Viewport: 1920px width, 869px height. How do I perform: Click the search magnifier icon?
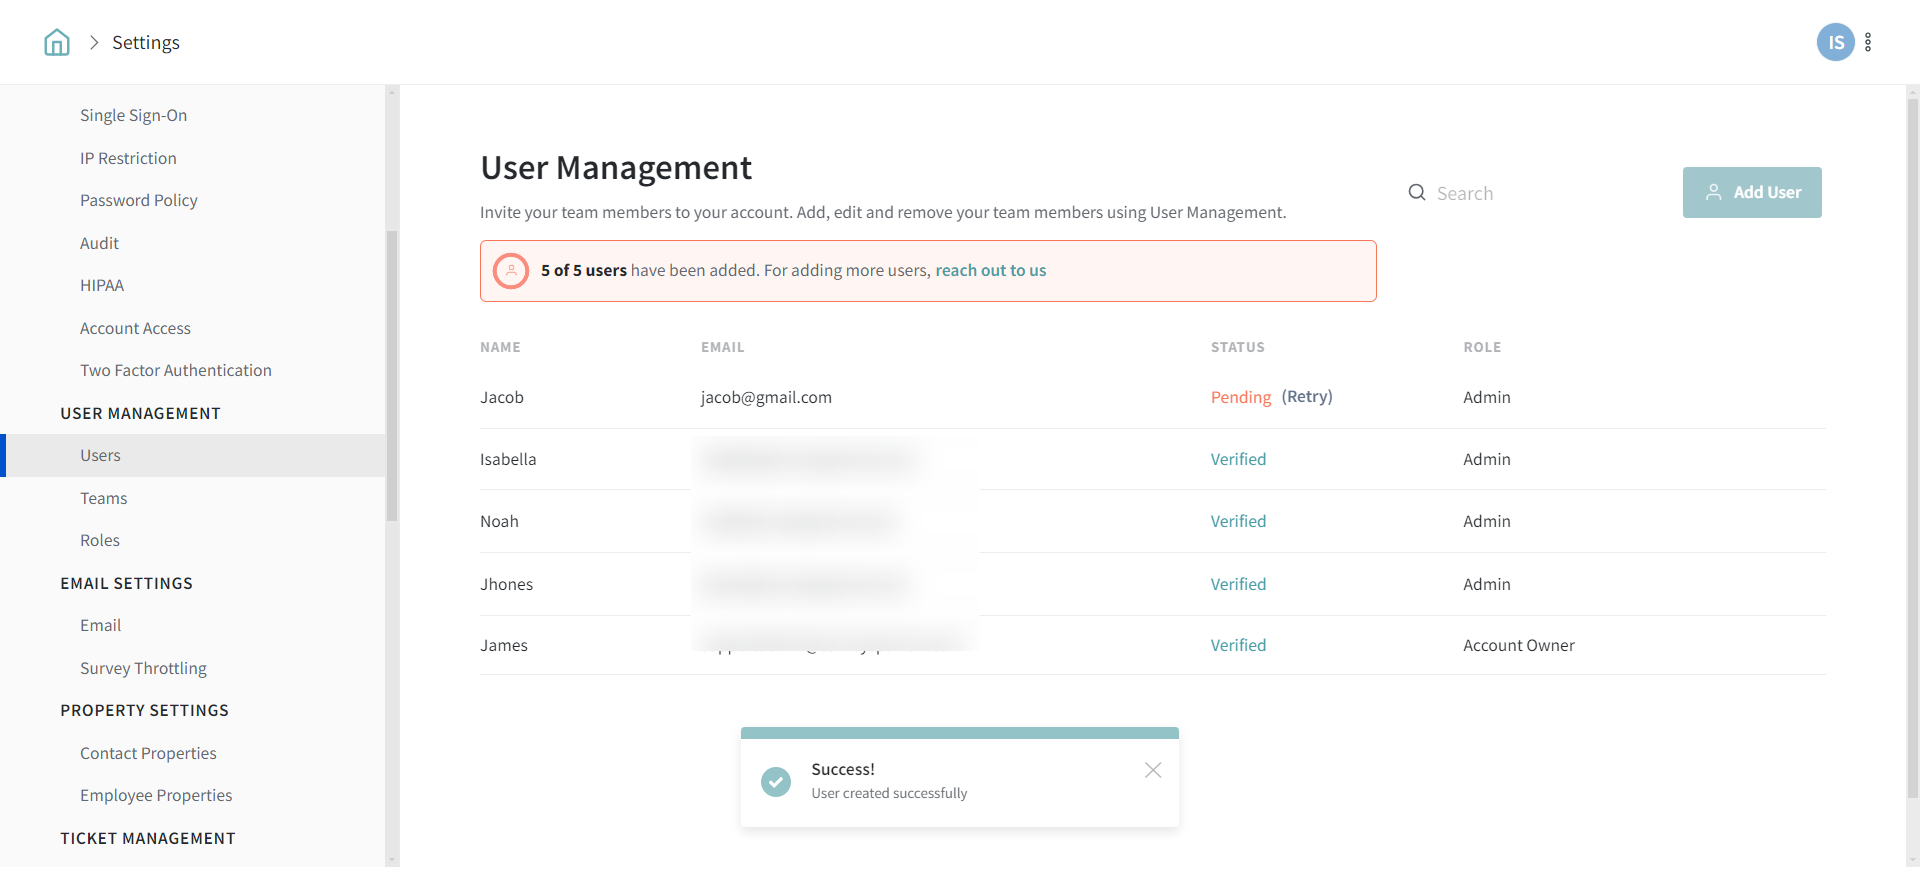pyautogui.click(x=1416, y=193)
